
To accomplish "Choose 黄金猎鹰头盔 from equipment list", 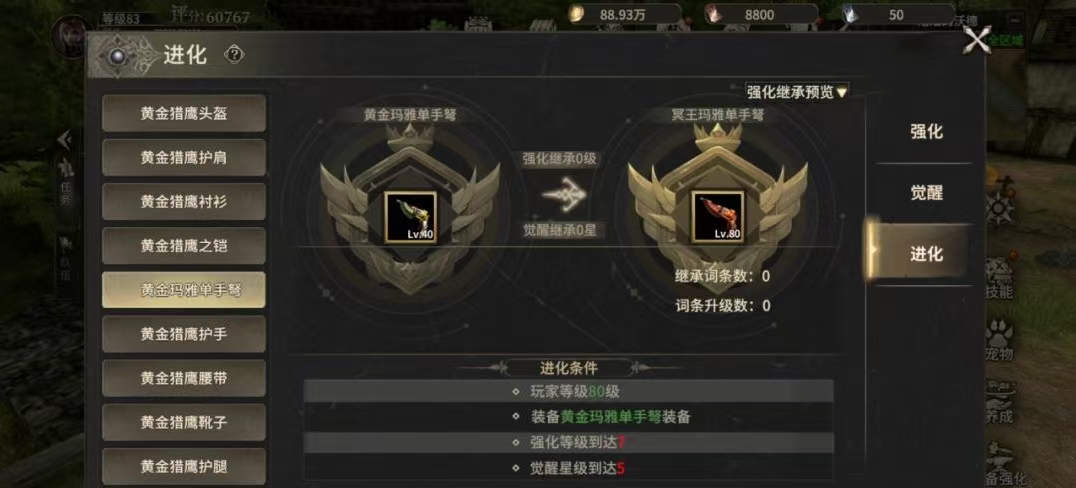I will pyautogui.click(x=184, y=113).
